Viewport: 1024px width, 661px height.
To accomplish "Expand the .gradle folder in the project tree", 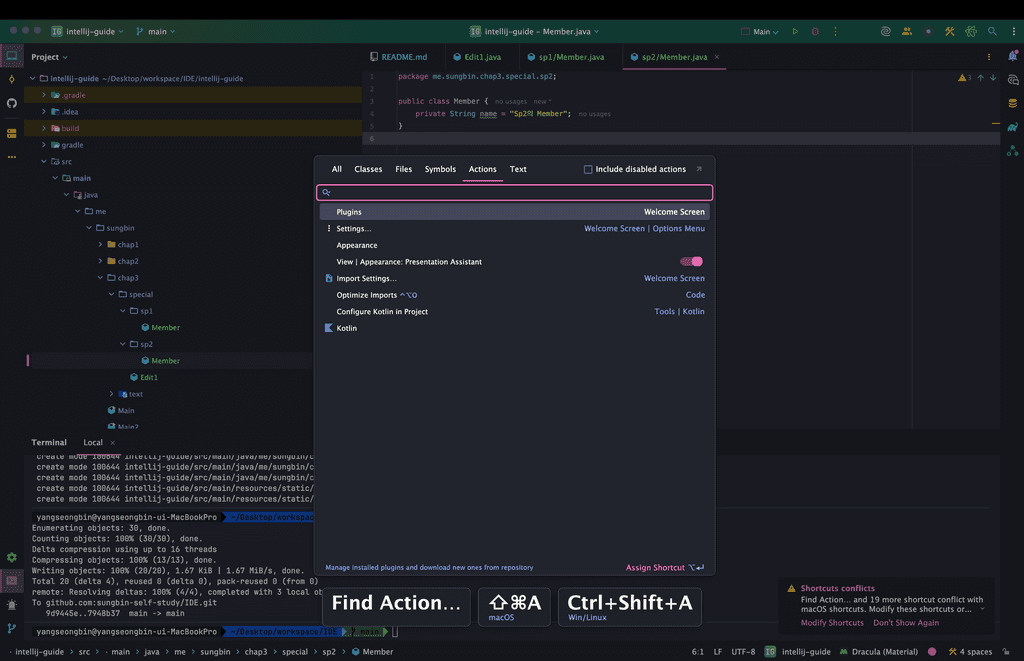I will [x=44, y=95].
